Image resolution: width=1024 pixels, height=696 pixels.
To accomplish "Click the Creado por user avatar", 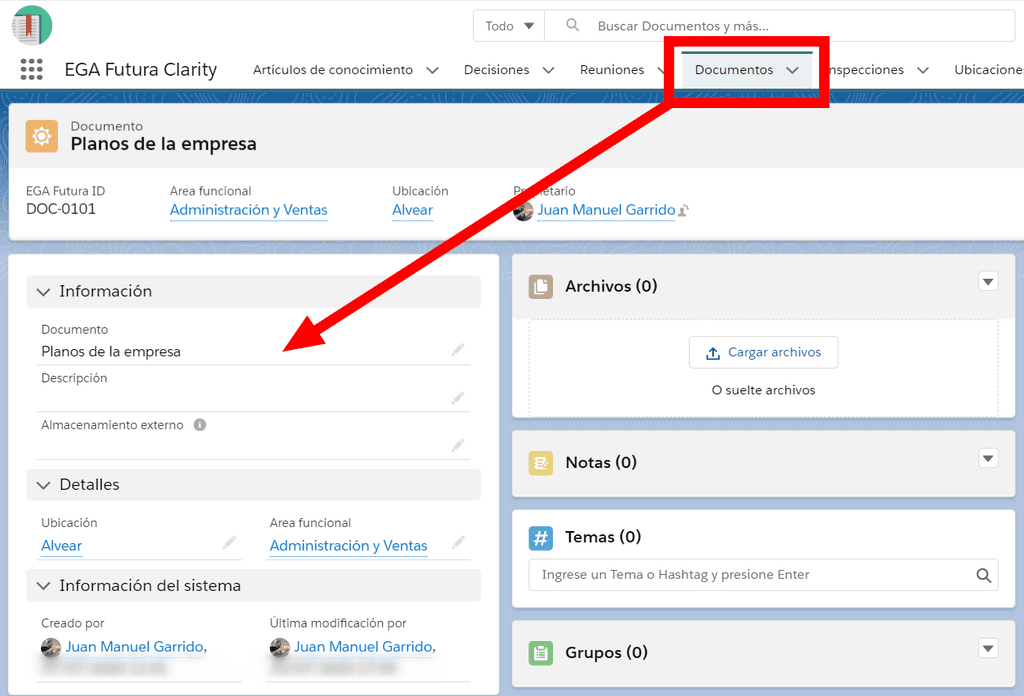I will click(51, 648).
